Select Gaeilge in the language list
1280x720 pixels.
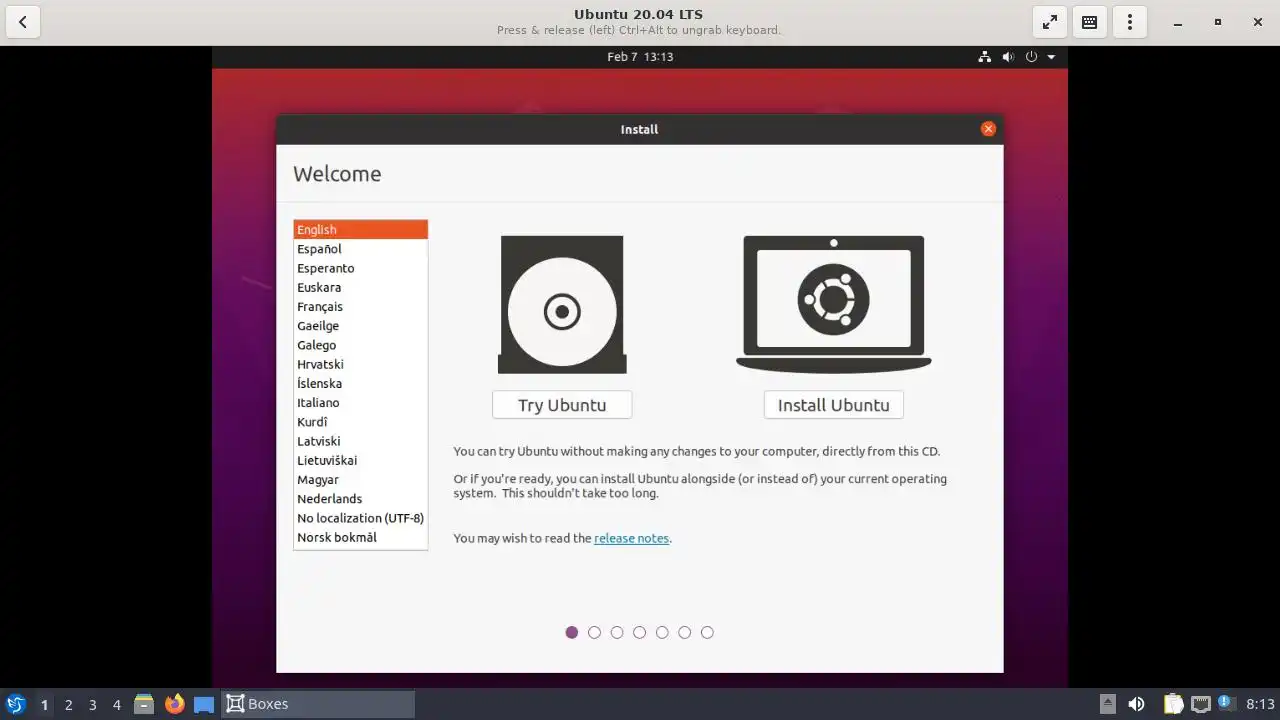[x=360, y=326]
